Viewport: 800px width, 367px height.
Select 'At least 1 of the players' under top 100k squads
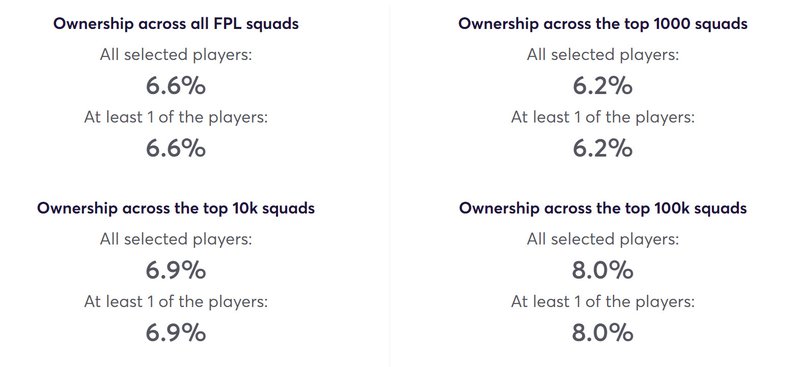point(603,302)
